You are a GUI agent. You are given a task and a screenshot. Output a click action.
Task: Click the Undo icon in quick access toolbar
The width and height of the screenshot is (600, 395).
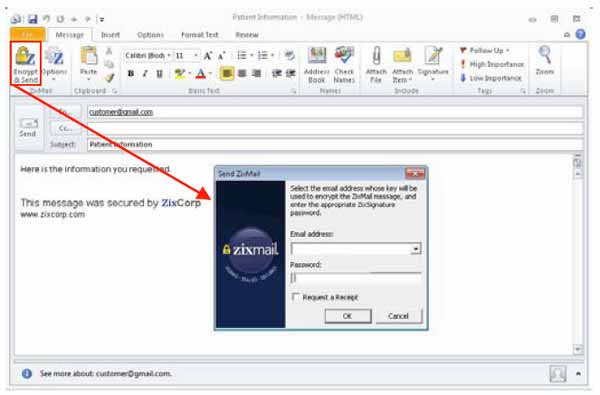tap(46, 19)
